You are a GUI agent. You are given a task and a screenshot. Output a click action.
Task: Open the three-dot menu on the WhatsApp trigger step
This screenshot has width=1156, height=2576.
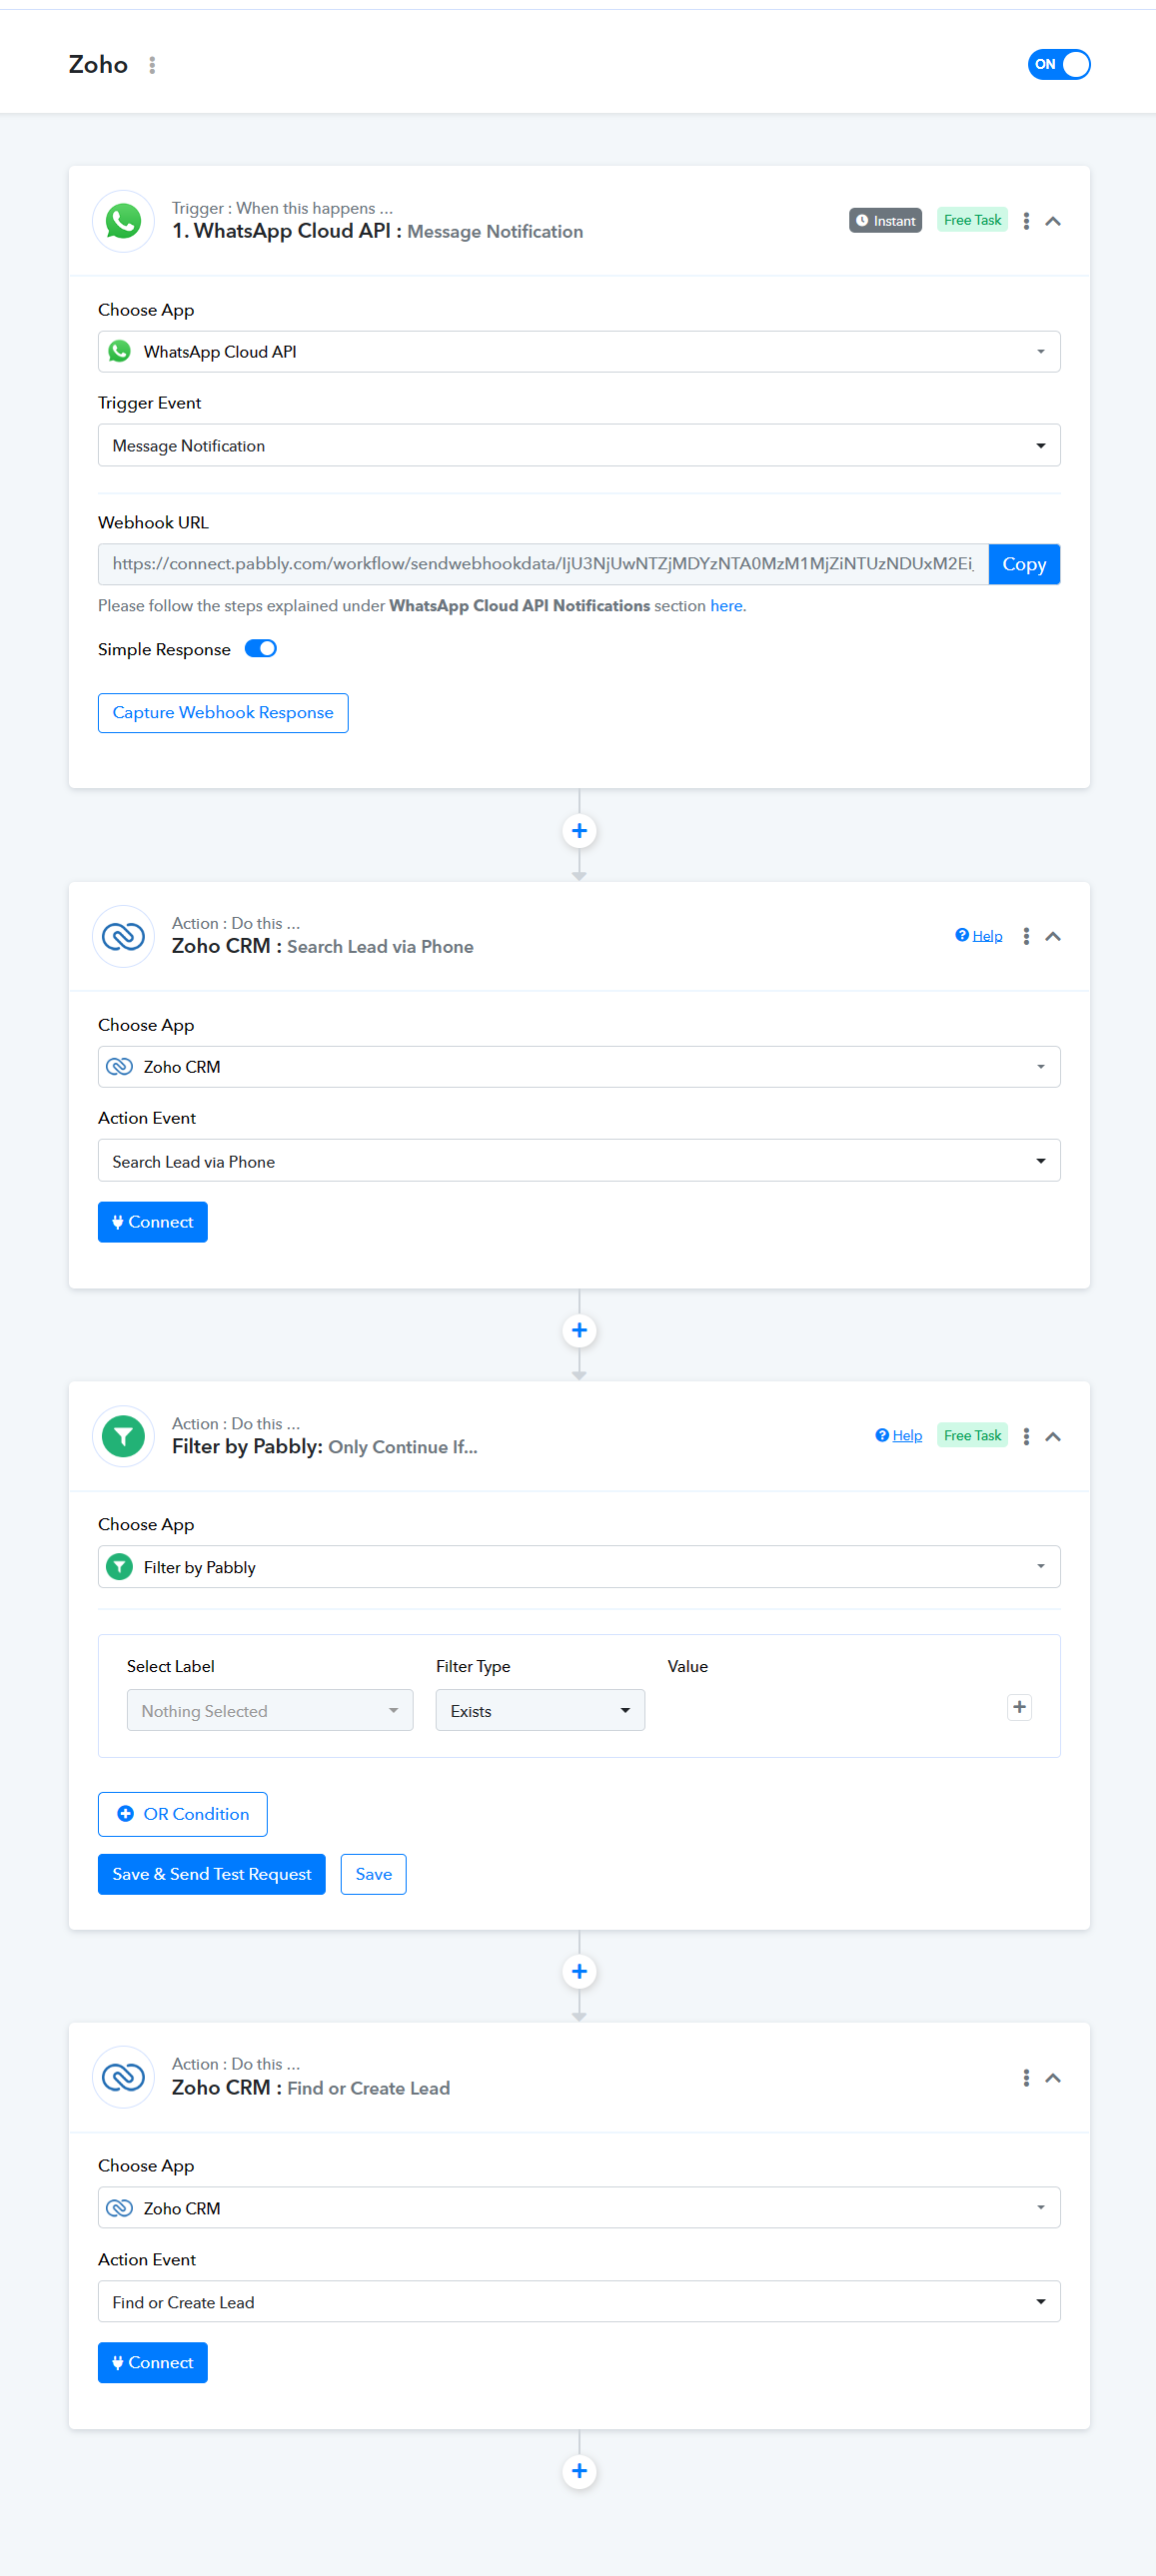click(x=1026, y=221)
